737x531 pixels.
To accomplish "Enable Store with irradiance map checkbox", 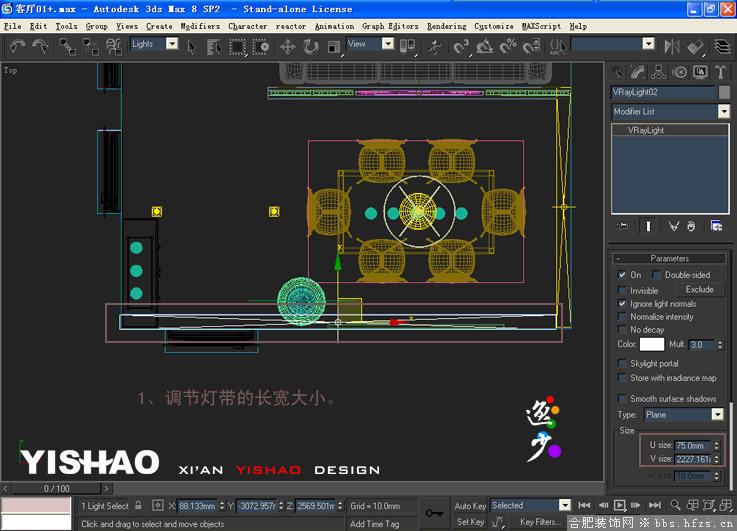I will [x=622, y=378].
